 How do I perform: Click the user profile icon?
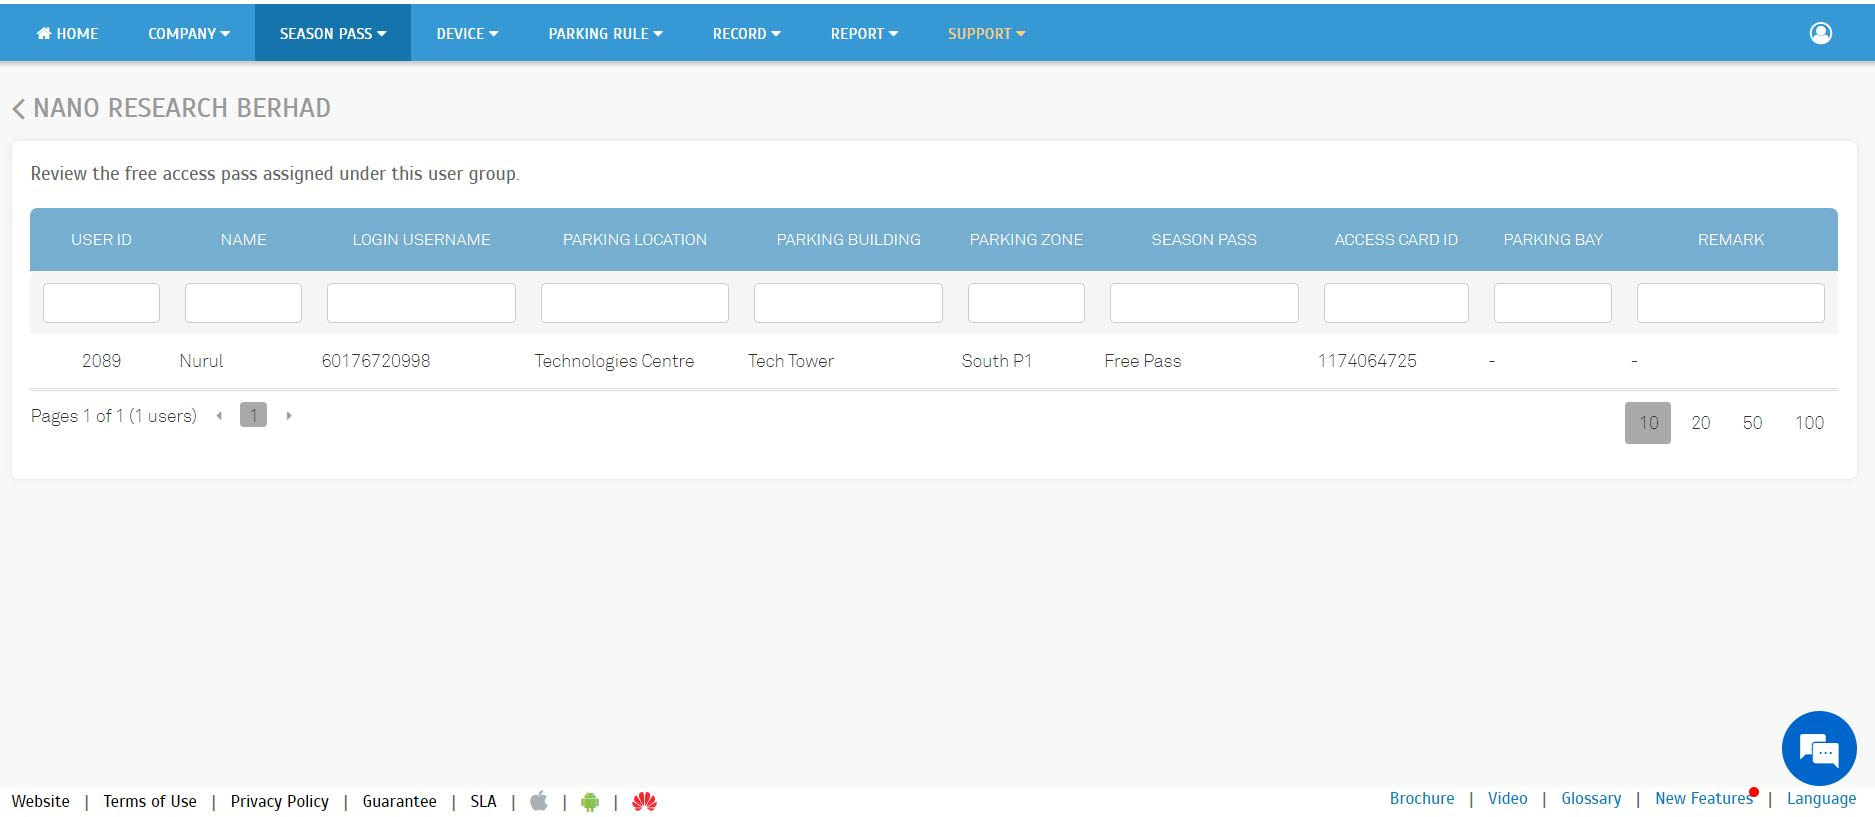pos(1820,33)
